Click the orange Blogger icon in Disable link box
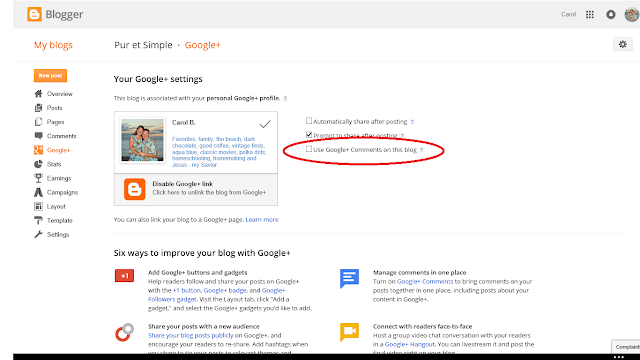Screen dimensions: 640x360 point(135,189)
